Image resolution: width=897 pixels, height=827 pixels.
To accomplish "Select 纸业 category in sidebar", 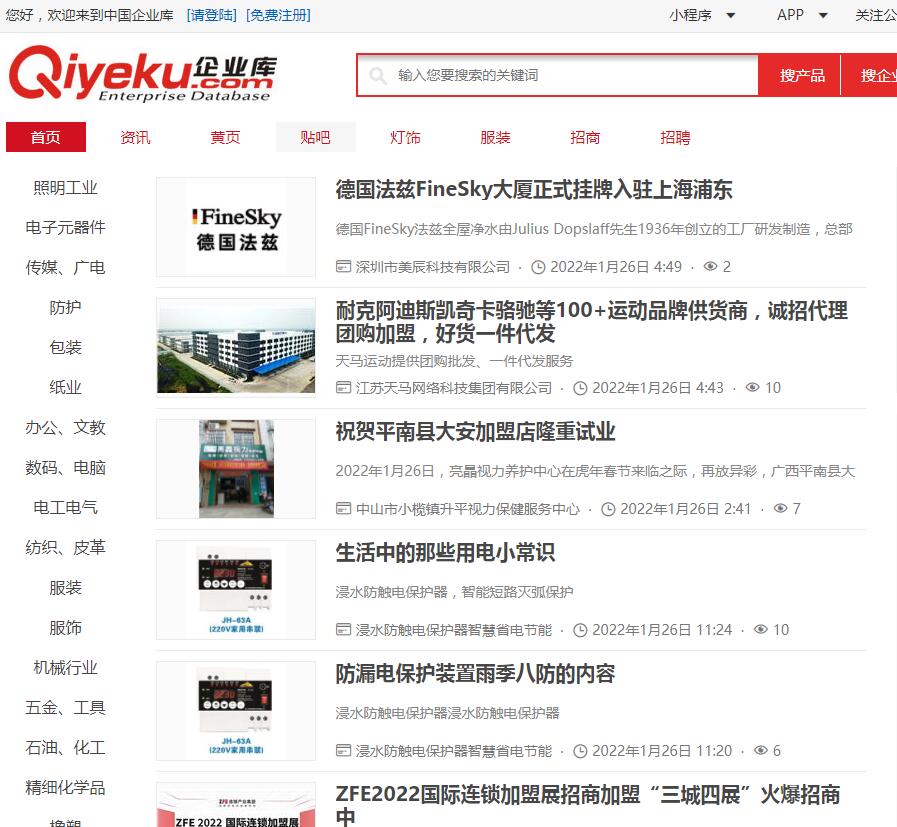I will (65, 388).
